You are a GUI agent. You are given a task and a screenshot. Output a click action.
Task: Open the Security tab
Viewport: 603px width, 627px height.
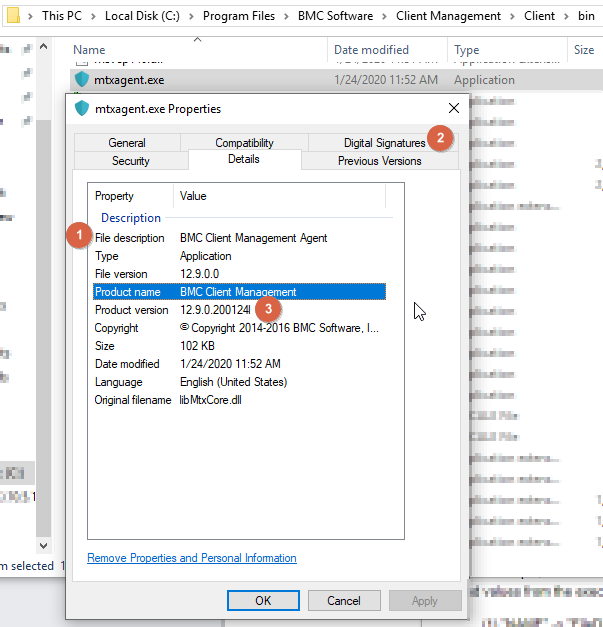[131, 161]
